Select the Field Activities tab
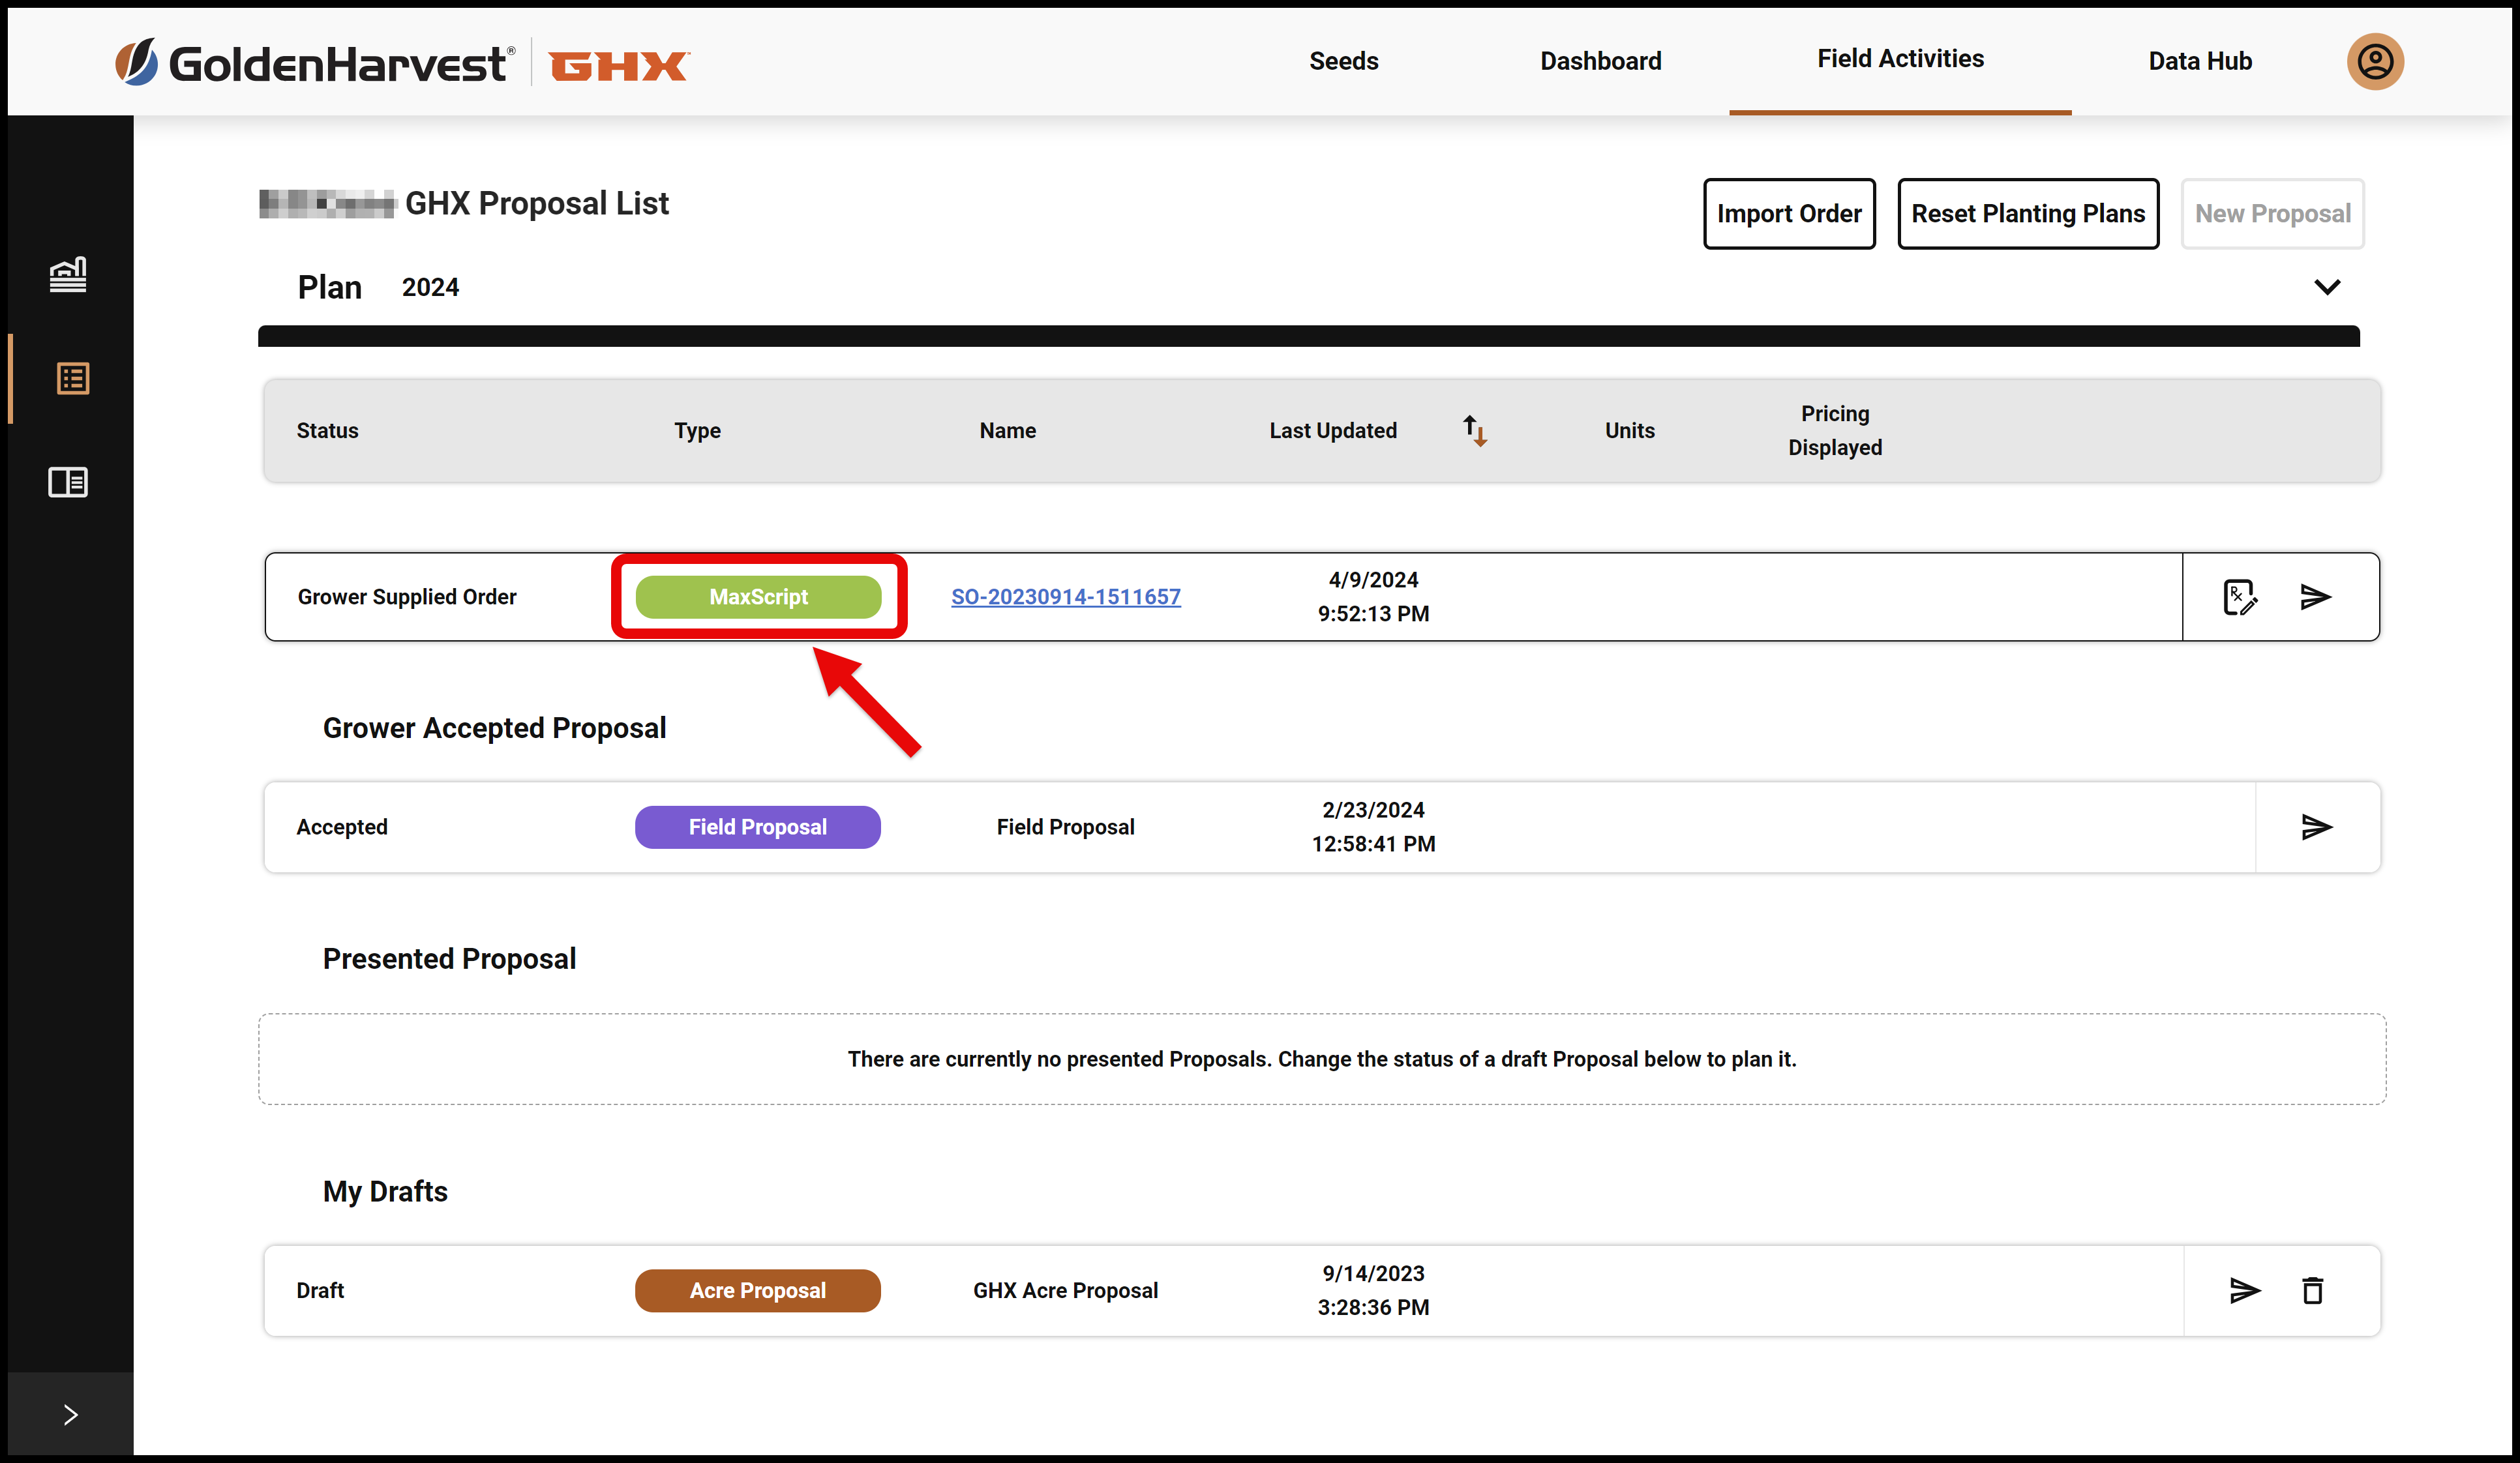 click(1900, 59)
